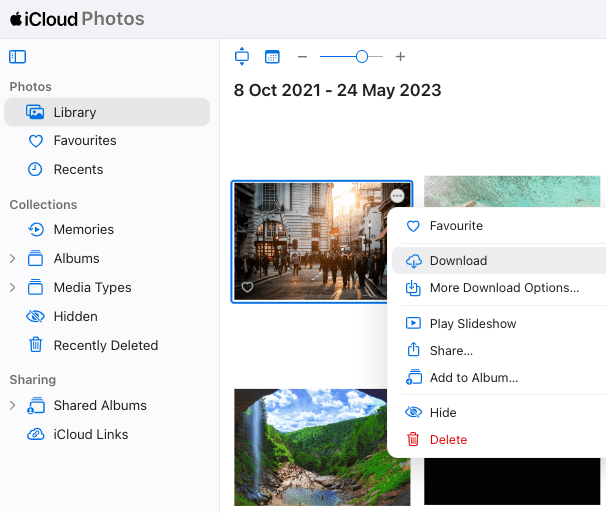Select Download from the context menu

pyautogui.click(x=458, y=261)
